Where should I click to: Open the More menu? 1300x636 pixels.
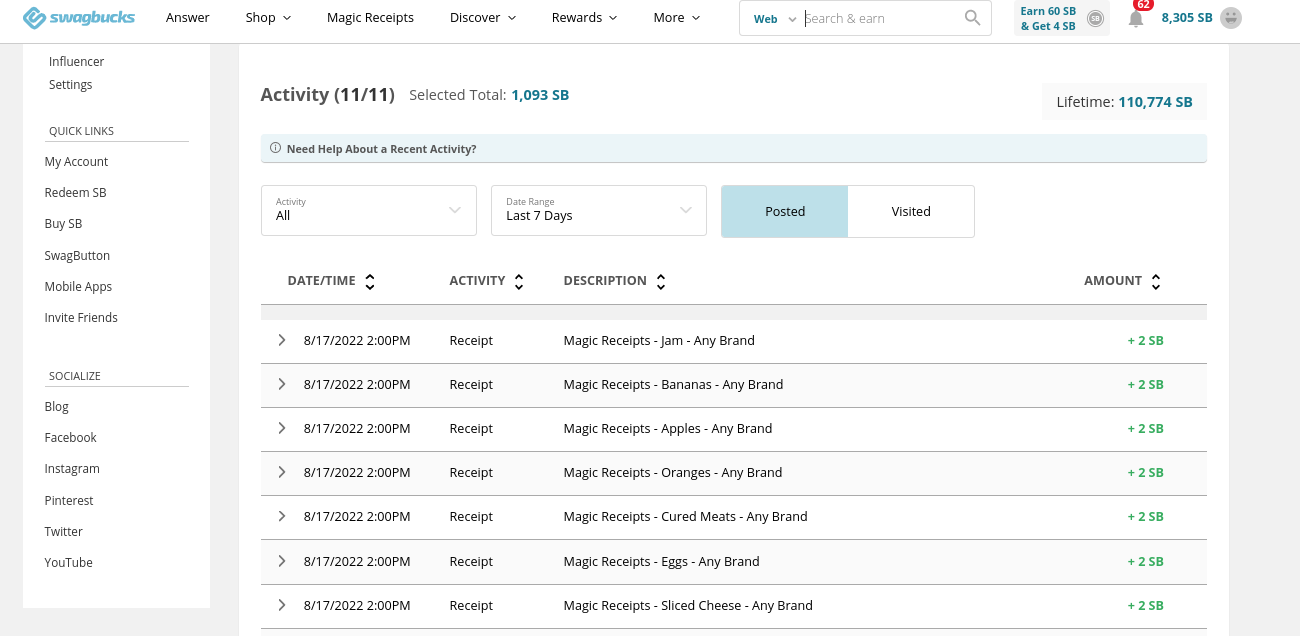click(x=677, y=18)
